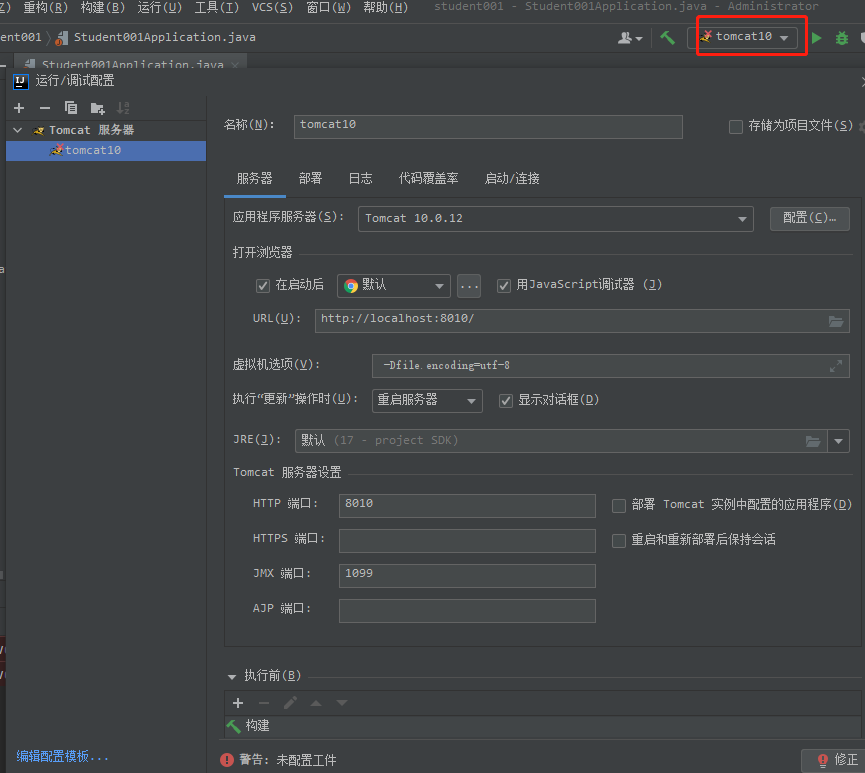Open the 构建(B) menu
Image resolution: width=865 pixels, height=773 pixels.
click(103, 8)
